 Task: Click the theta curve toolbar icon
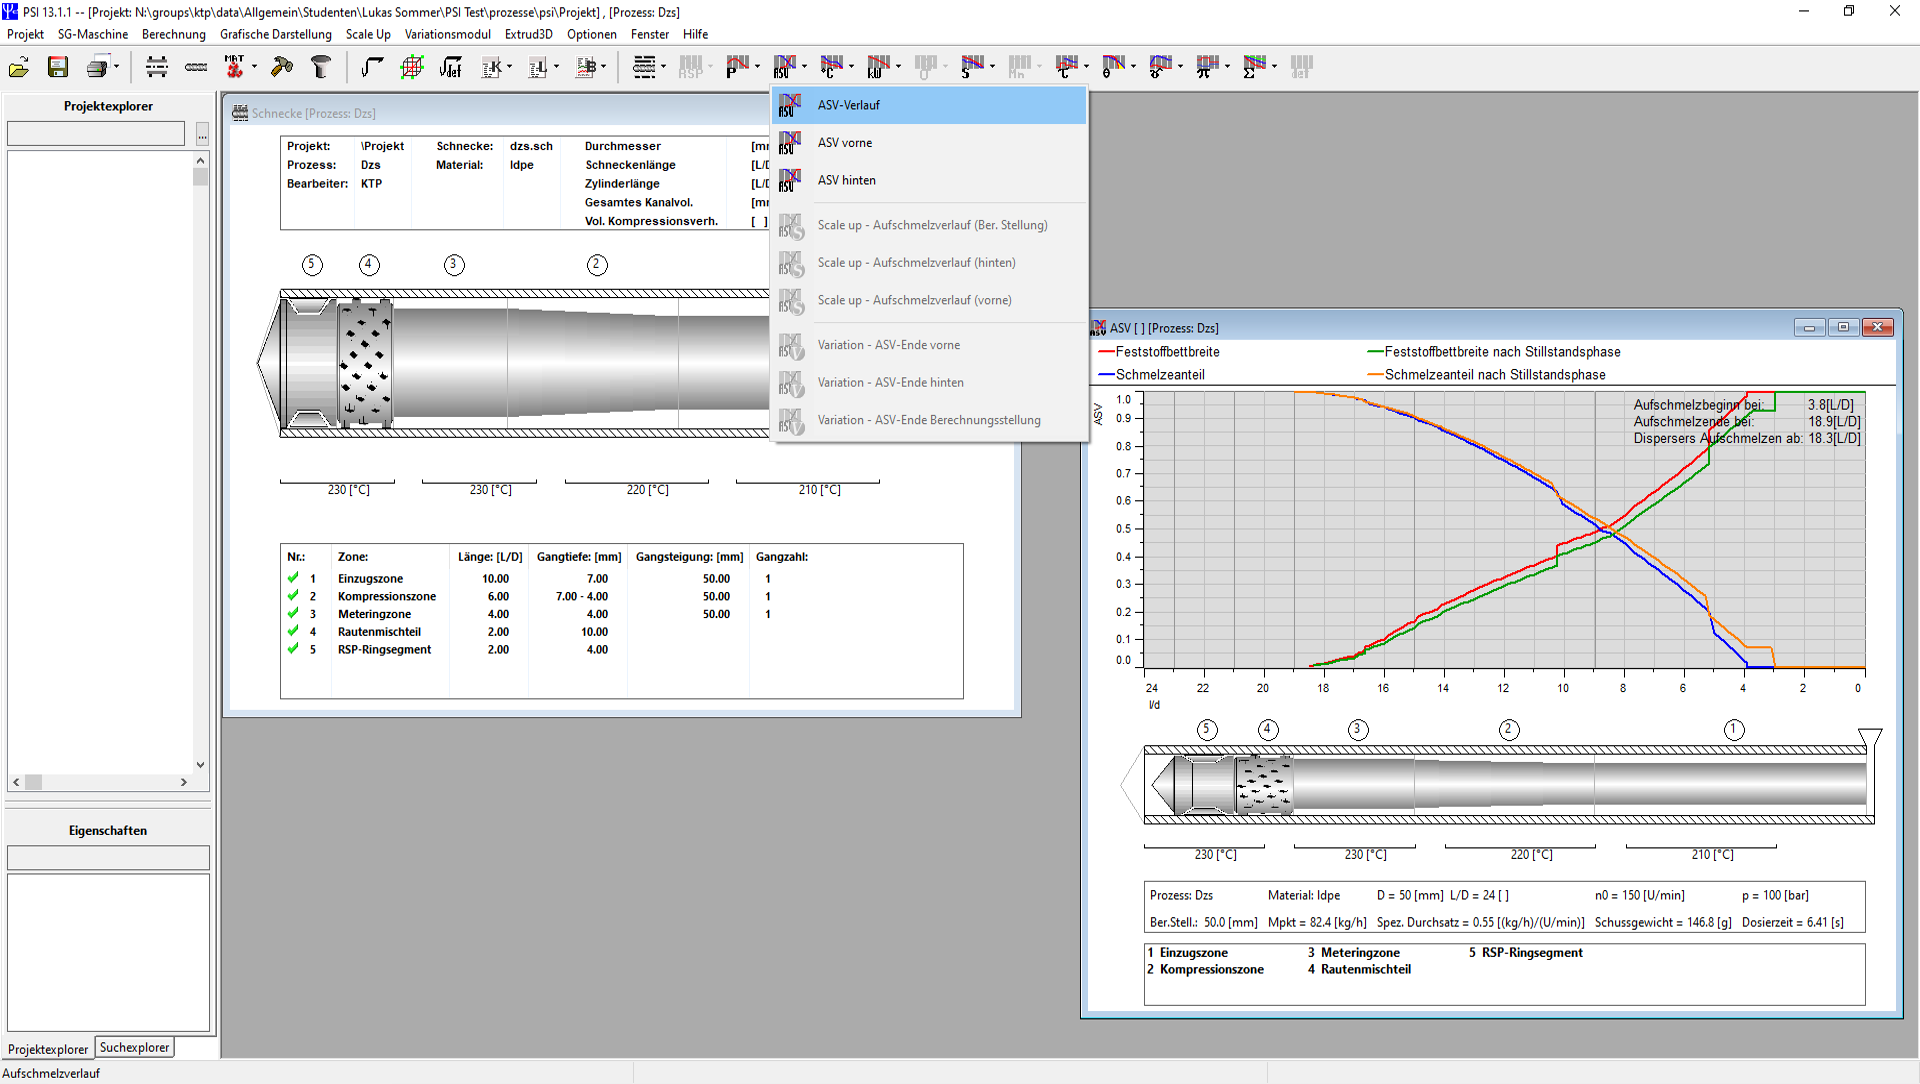1113,67
